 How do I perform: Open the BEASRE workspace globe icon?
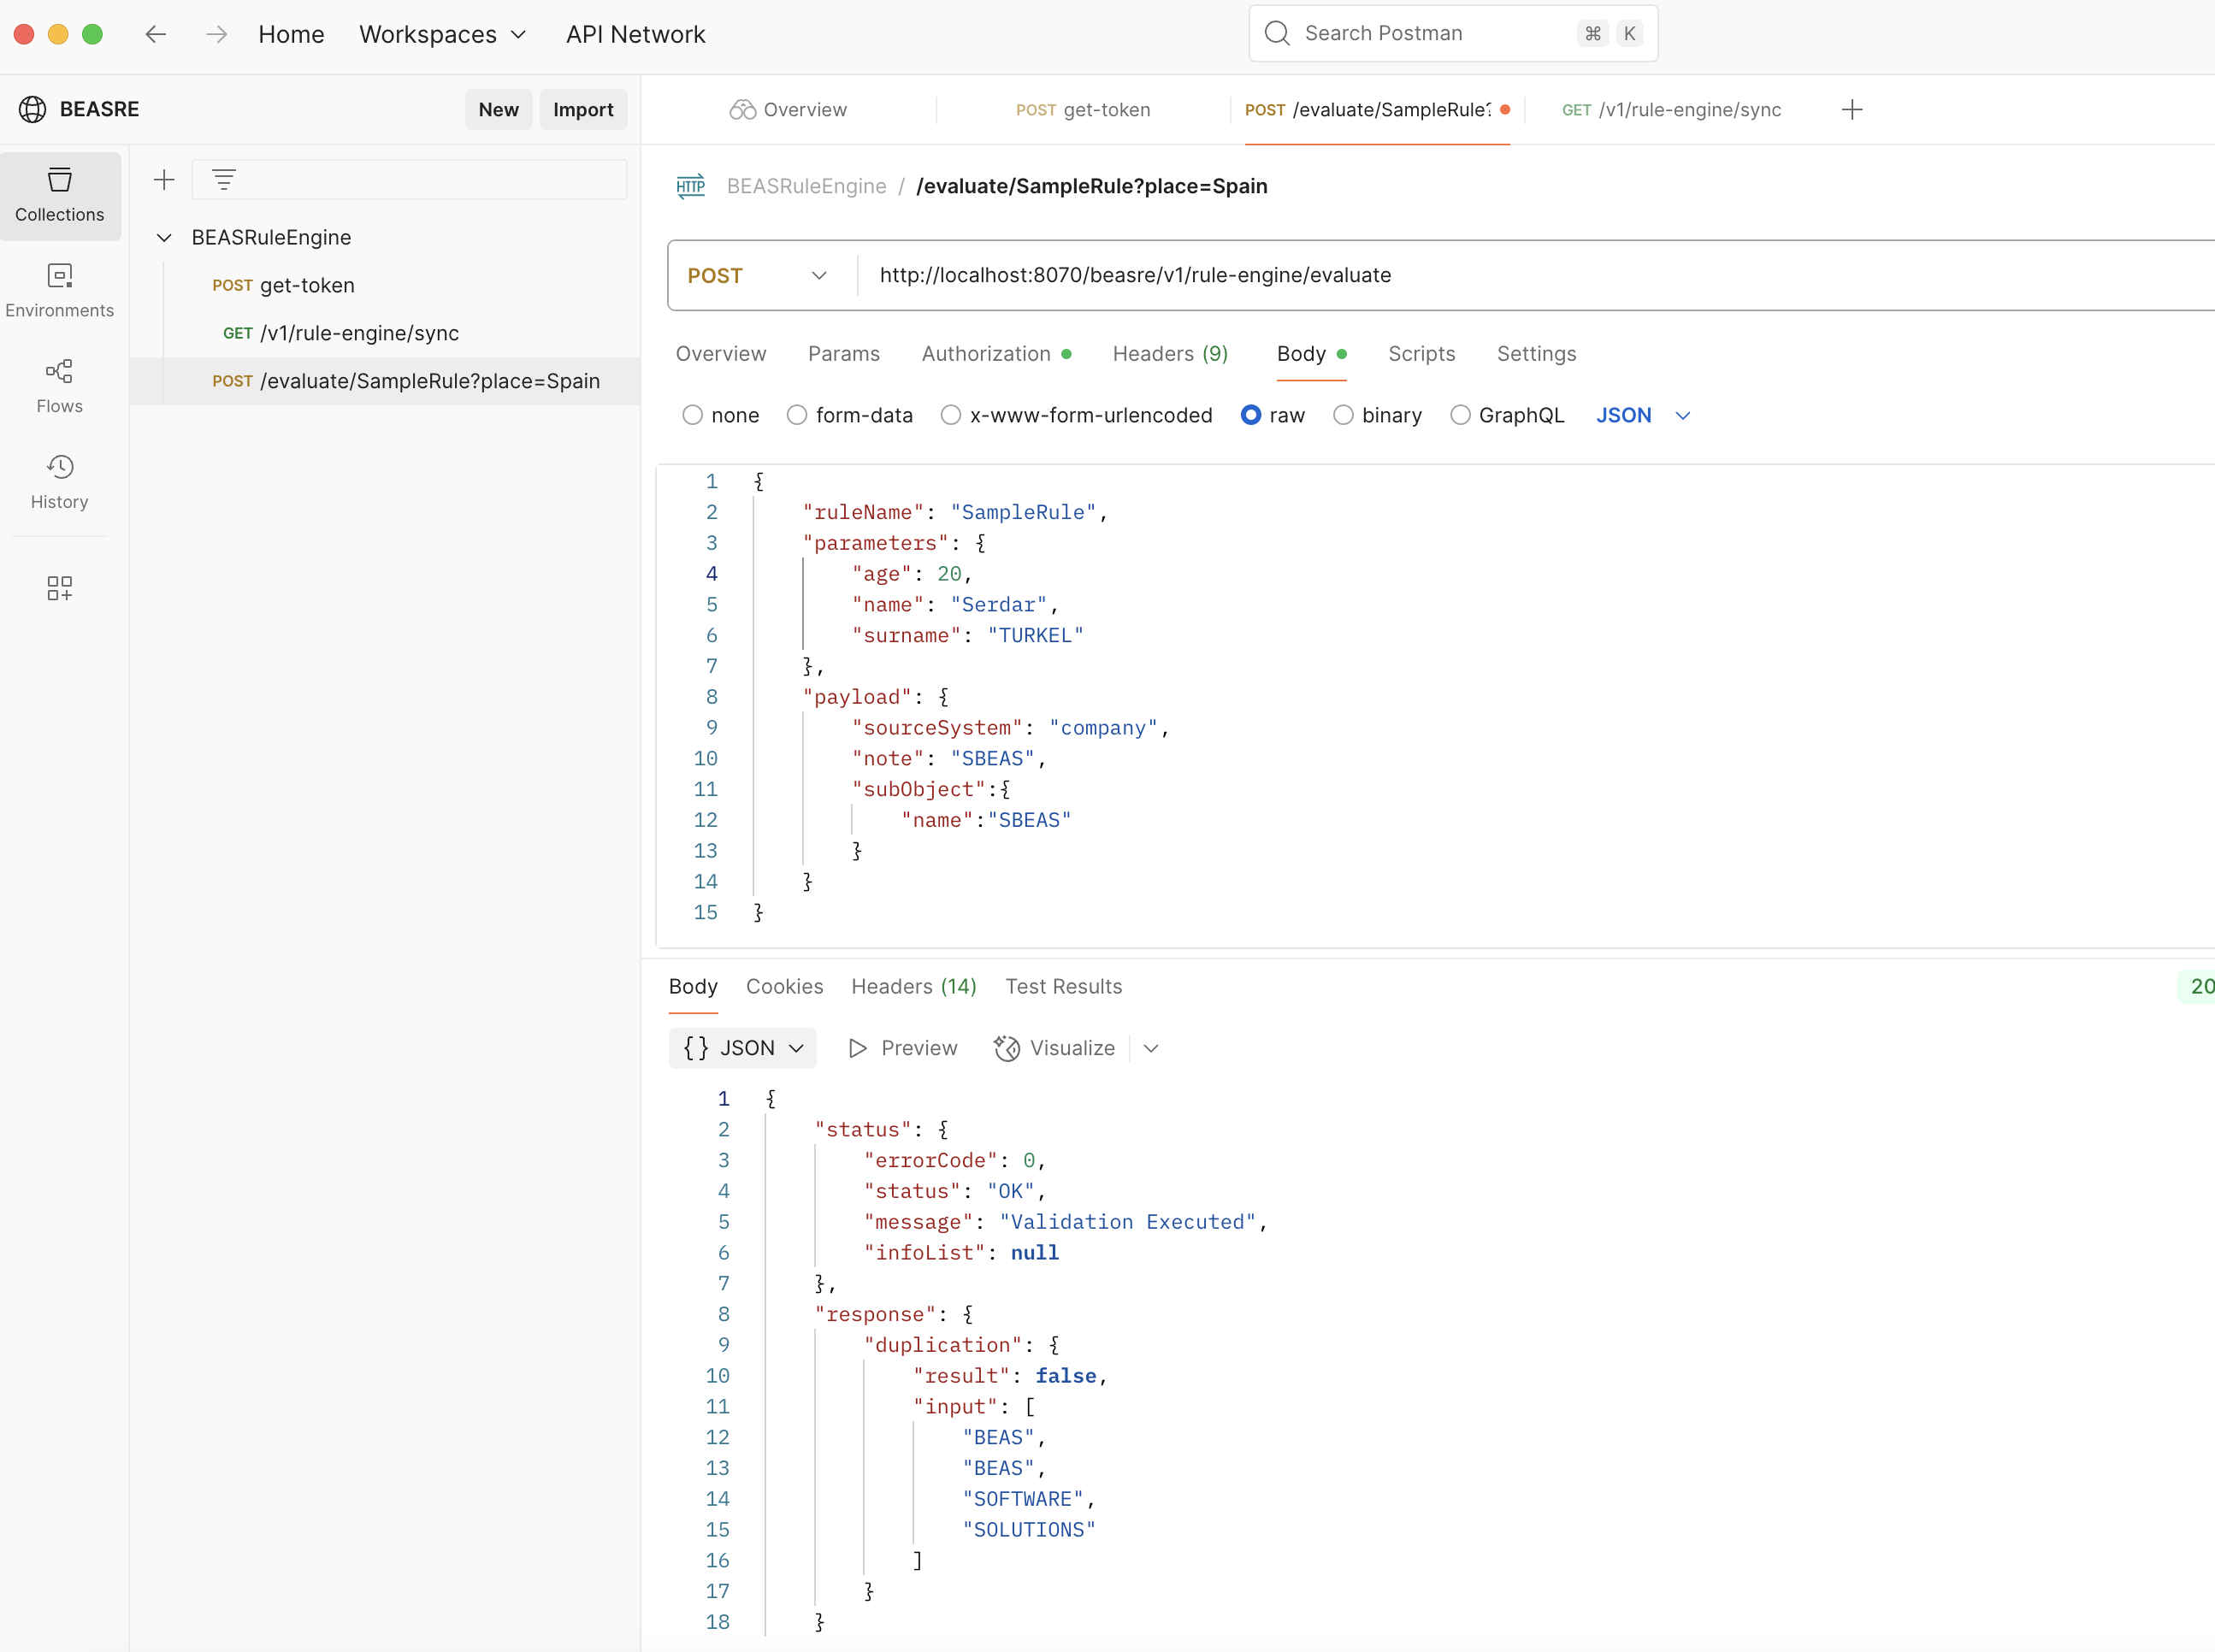point(33,109)
